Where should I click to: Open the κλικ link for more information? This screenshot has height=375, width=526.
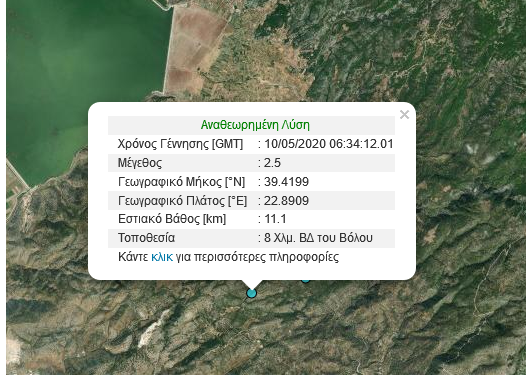point(162,257)
